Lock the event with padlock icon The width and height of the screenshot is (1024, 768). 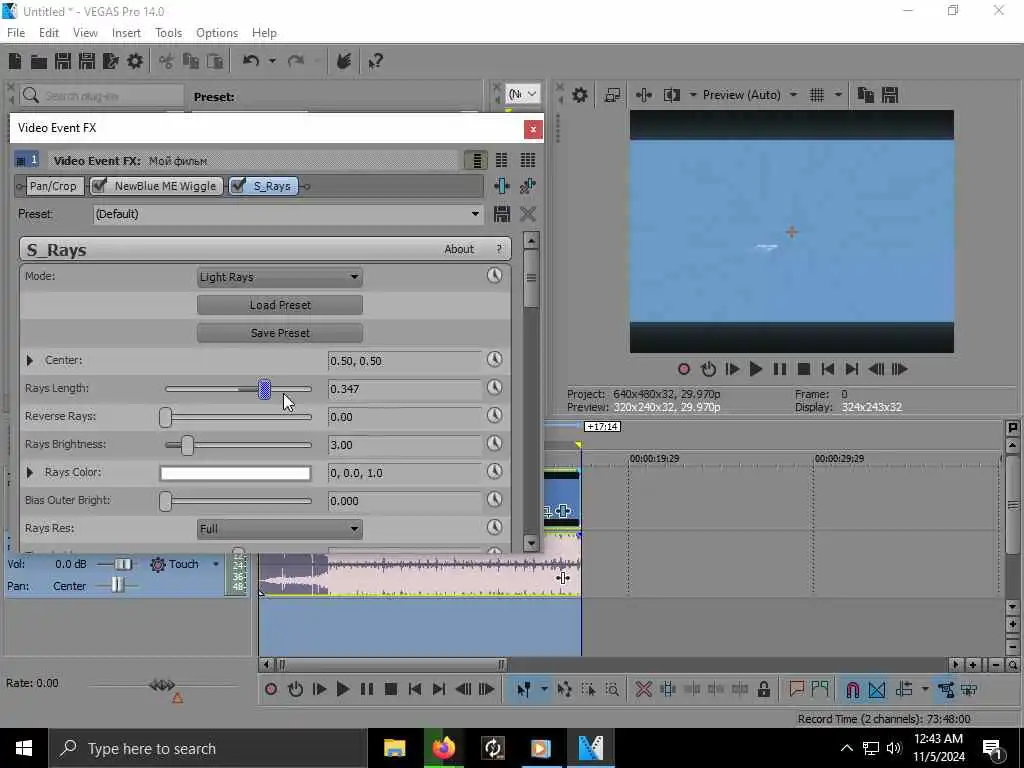pyautogui.click(x=763, y=690)
